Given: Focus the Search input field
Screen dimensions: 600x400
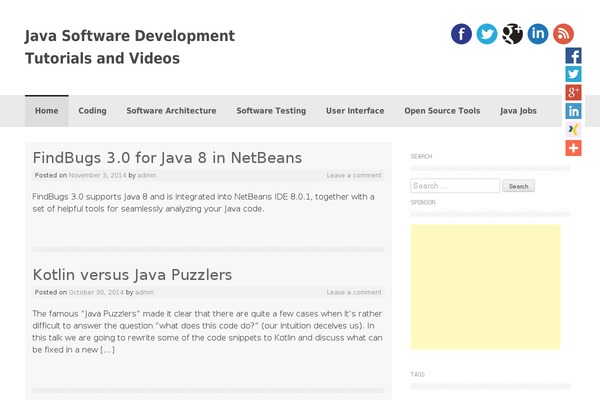Looking at the screenshot, I should coord(455,186).
